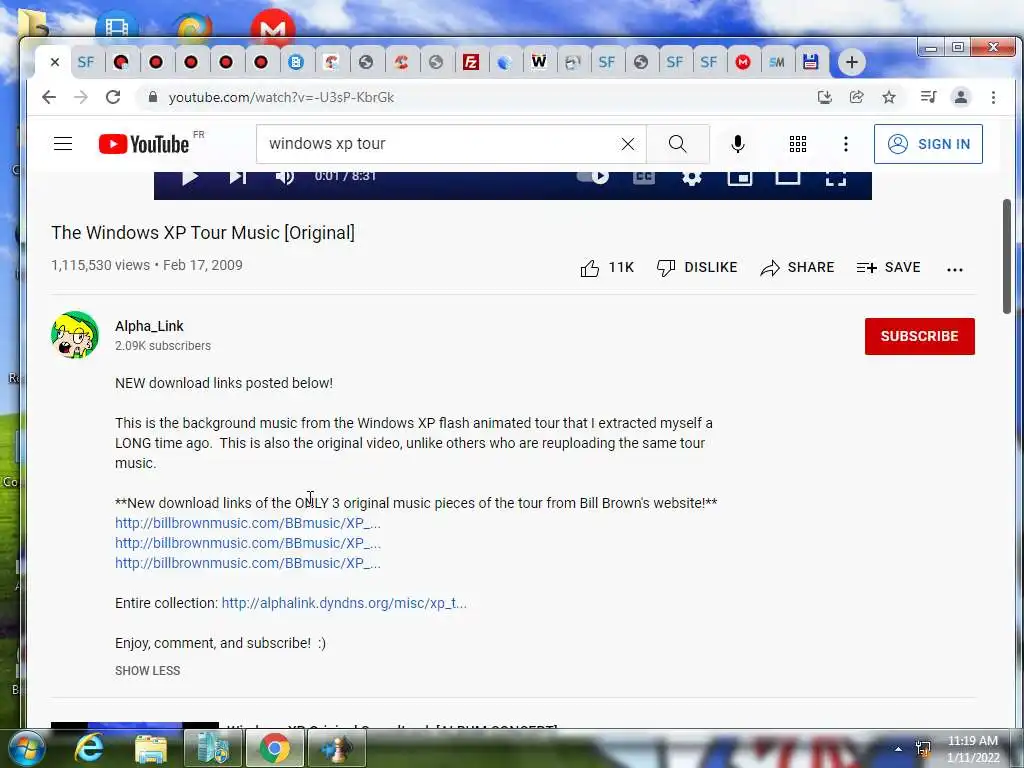Screen dimensions: 1024x768
Task: Open the YouTube guide hamburger menu
Action: (63, 144)
